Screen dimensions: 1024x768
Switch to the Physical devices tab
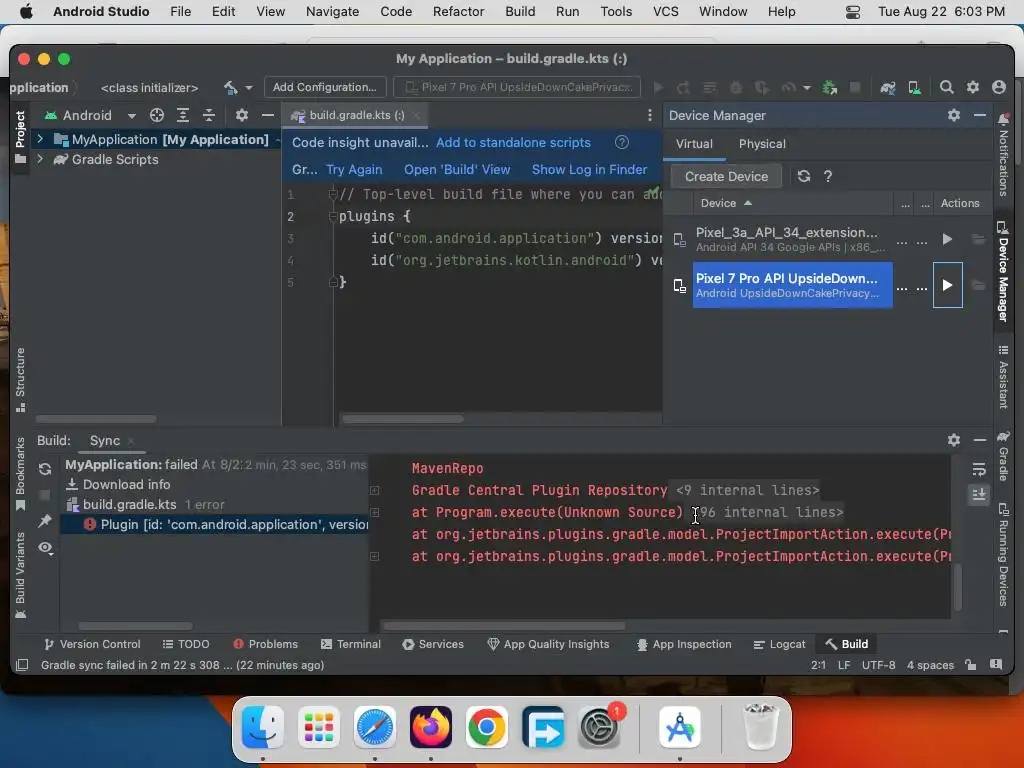(762, 144)
